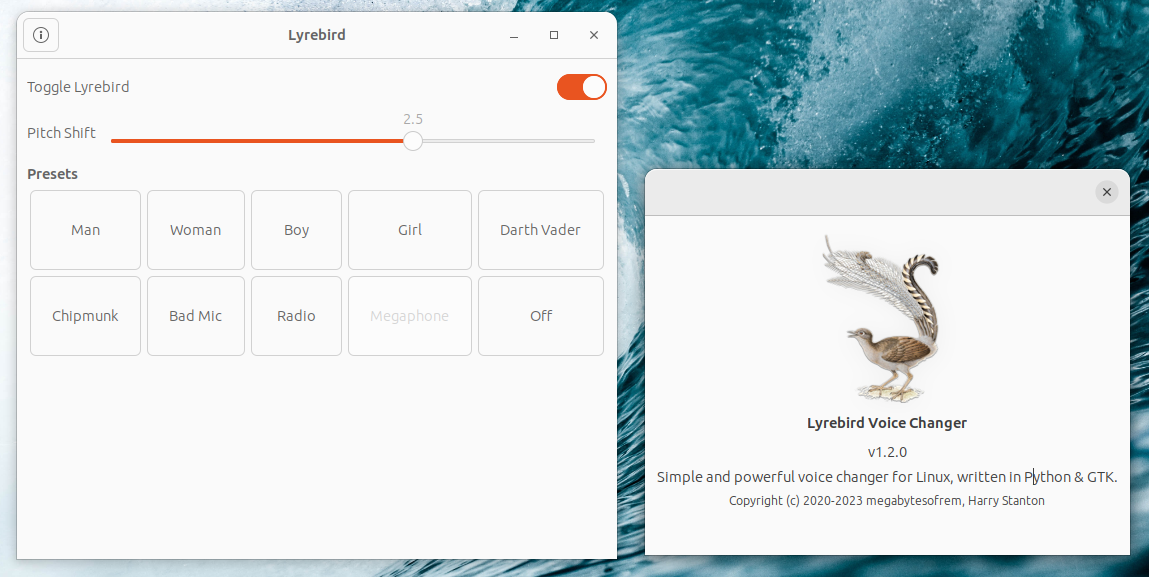The image size is (1149, 577).
Task: Click the Copyright 2020-2023 line
Action: pyautogui.click(x=887, y=501)
